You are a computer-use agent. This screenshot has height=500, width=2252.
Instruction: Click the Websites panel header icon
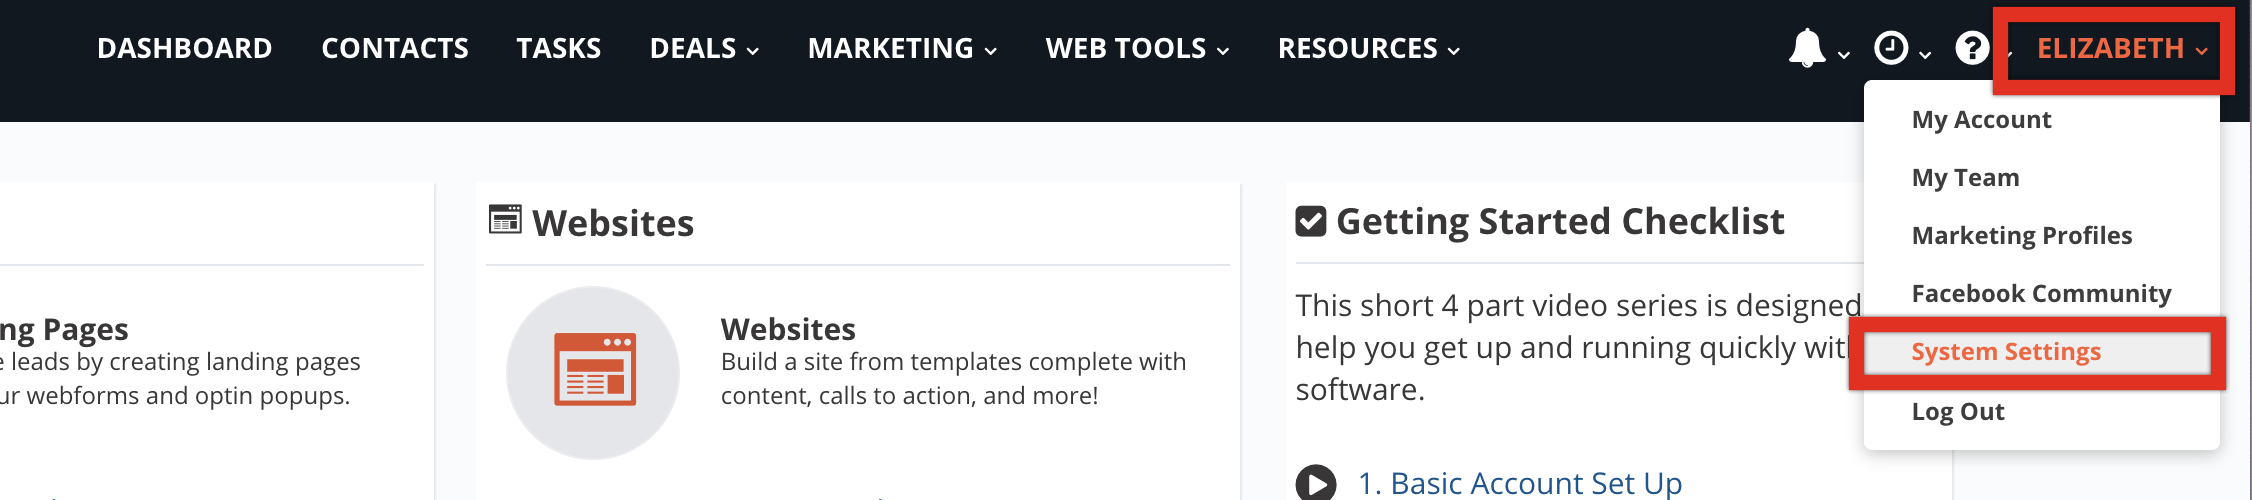pos(505,219)
